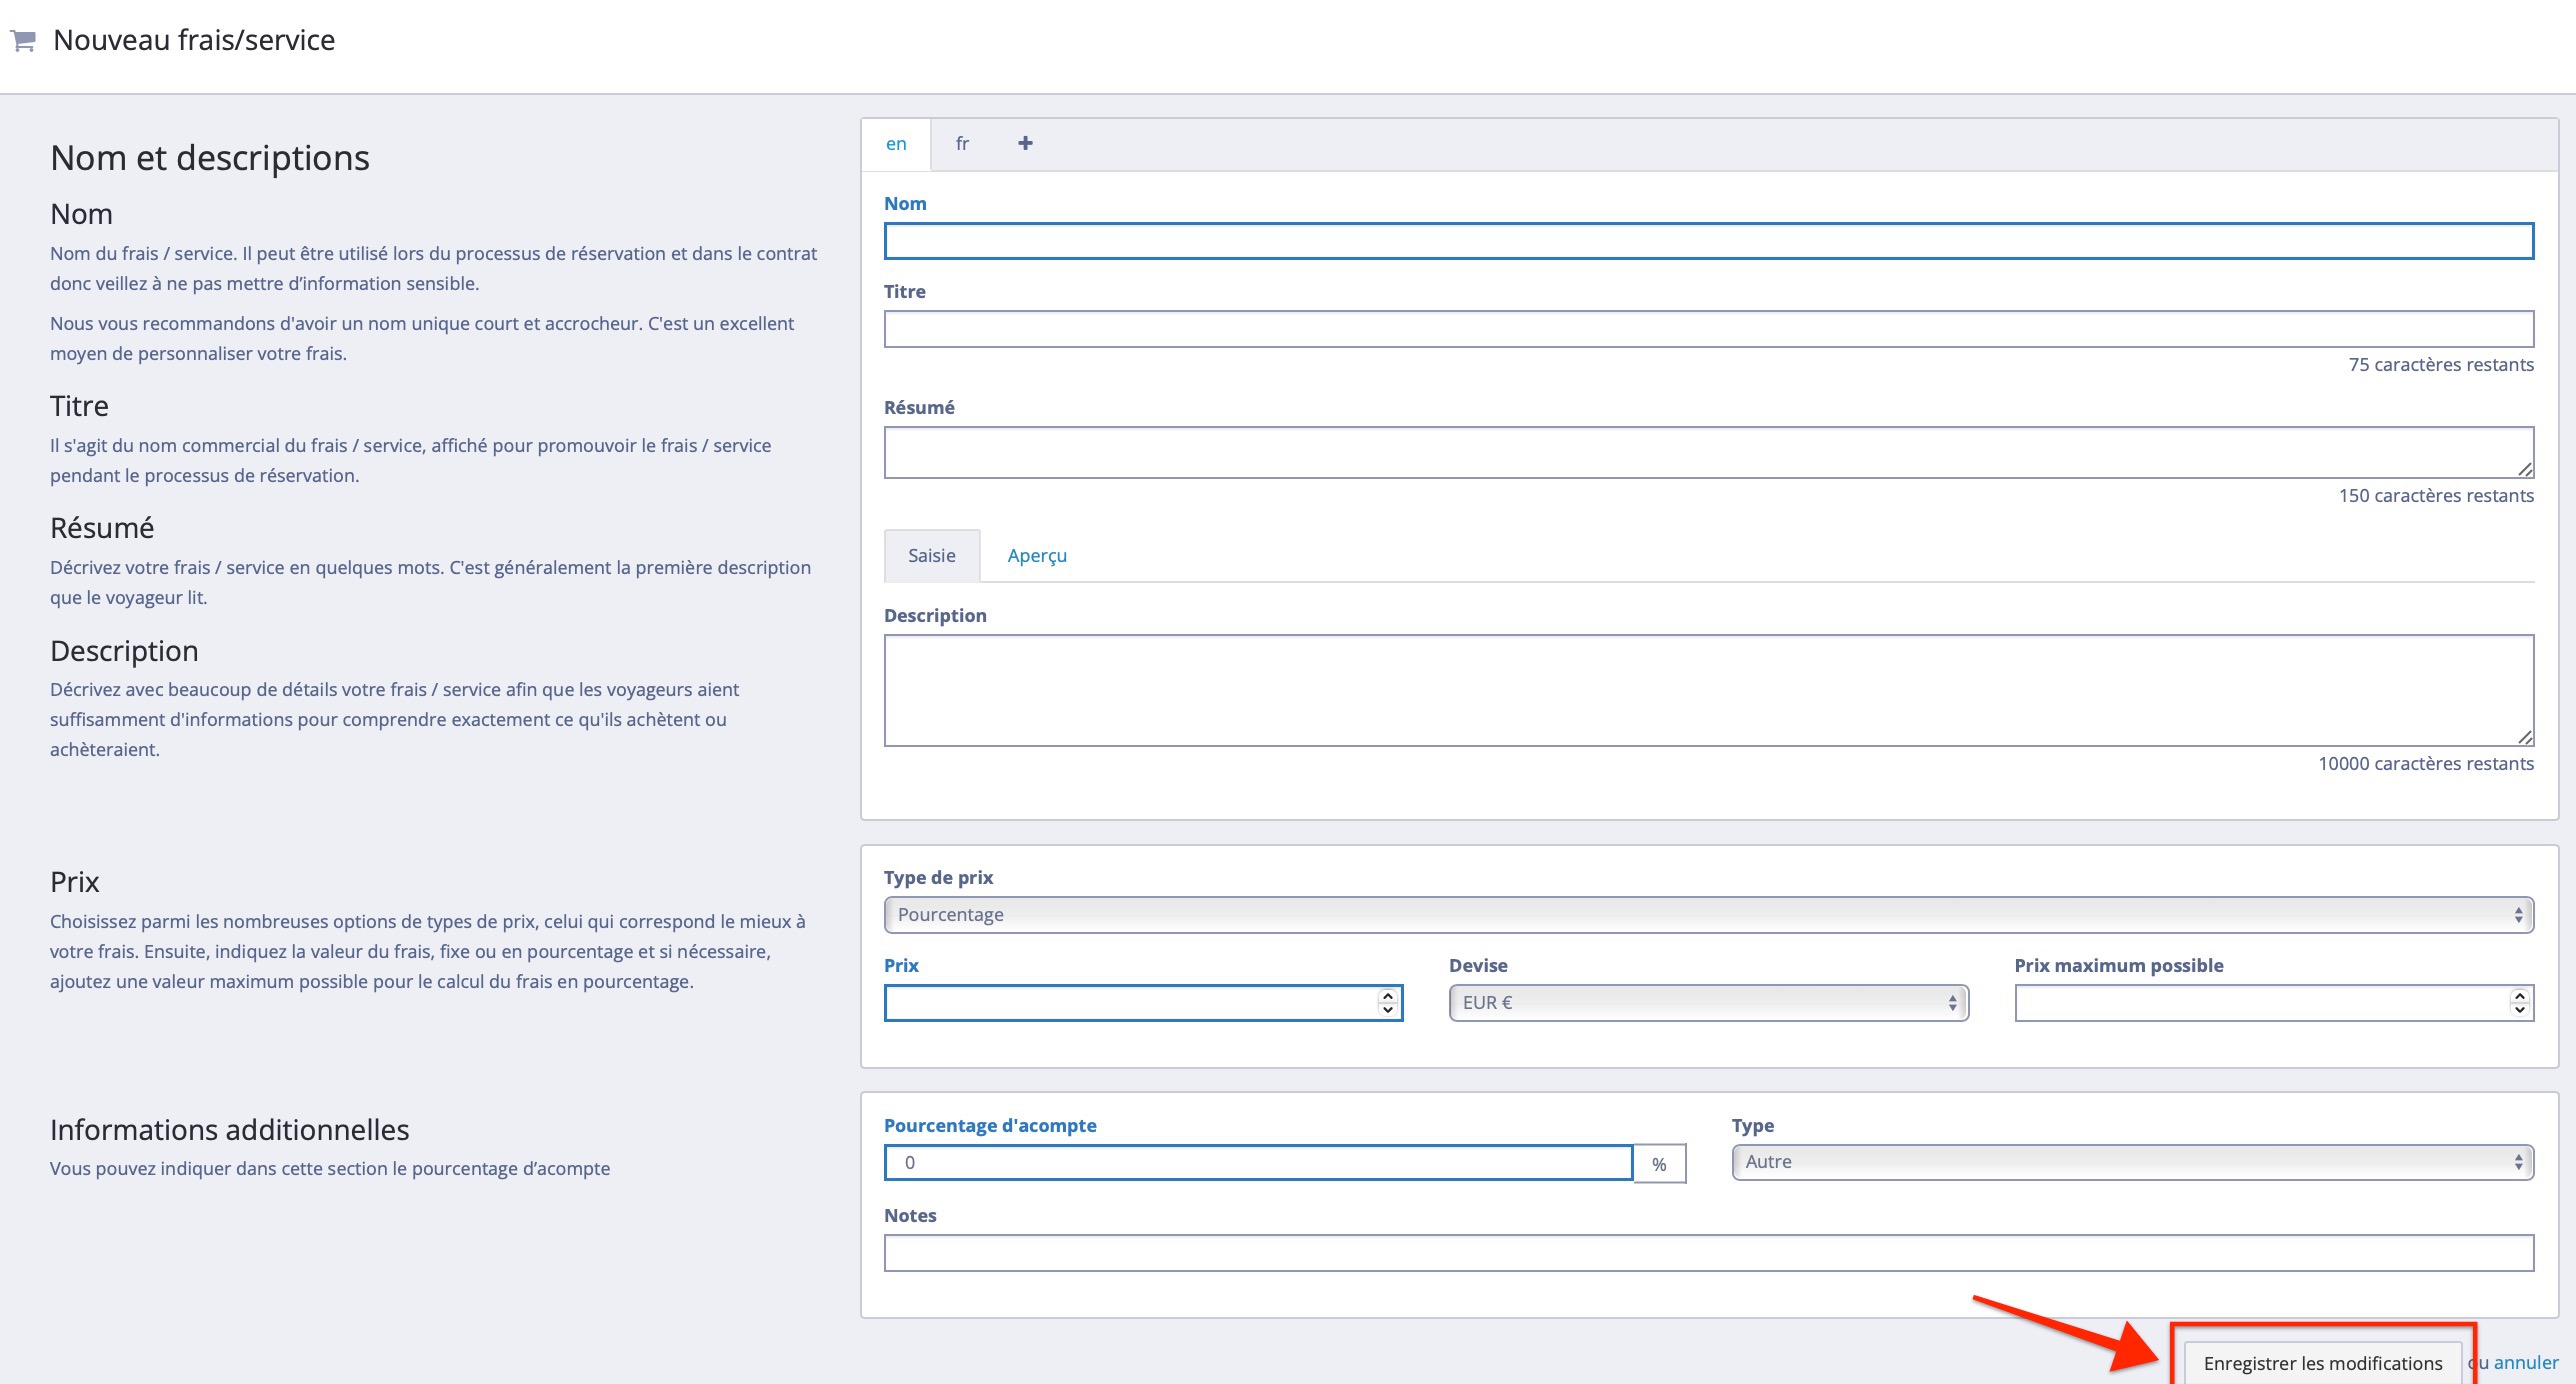Click the Pourcentage d'acompte field
The height and width of the screenshot is (1384, 2576).
pos(1259,1163)
